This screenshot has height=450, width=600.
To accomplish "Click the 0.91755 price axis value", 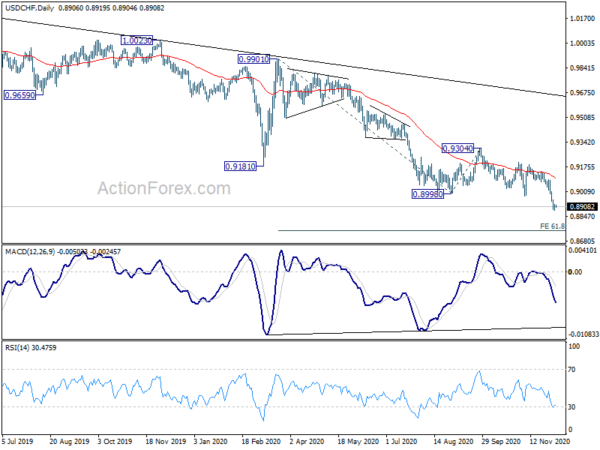I will (582, 167).
